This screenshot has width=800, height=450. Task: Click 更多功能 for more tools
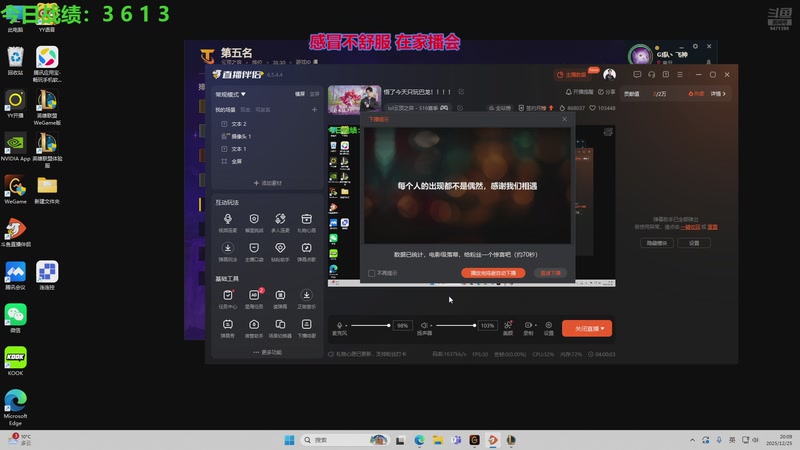[x=267, y=352]
